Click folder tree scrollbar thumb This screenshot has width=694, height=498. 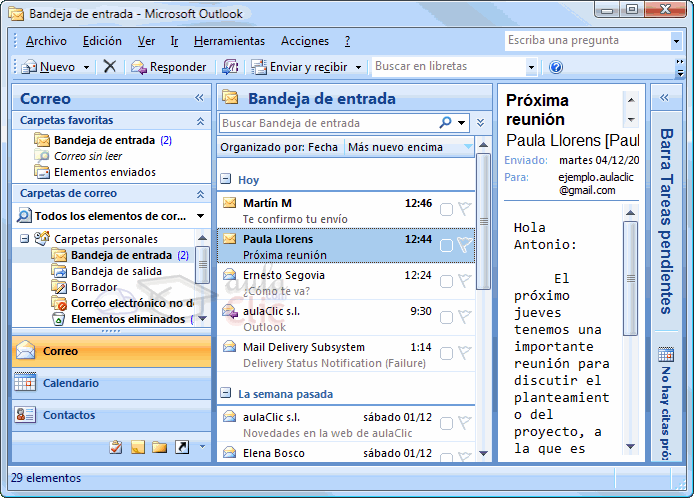coord(202,264)
